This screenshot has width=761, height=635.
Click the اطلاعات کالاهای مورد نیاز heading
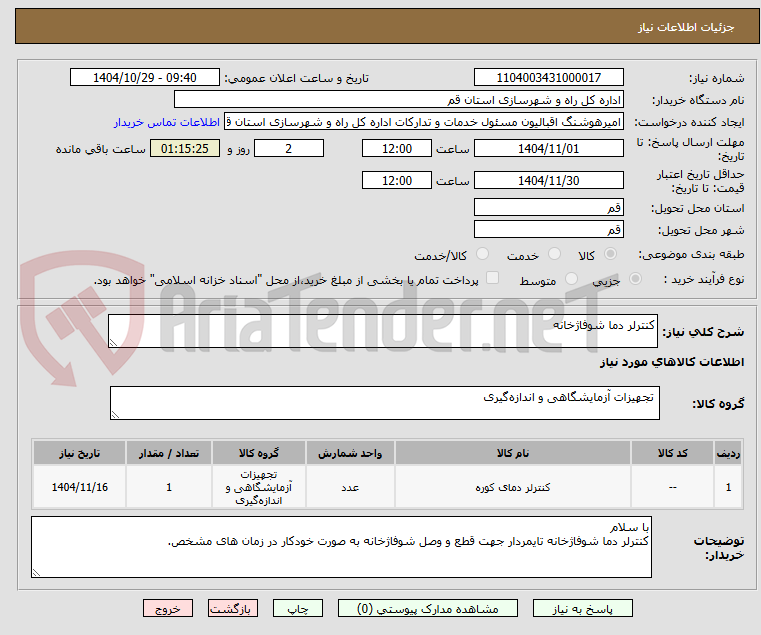pos(672,362)
